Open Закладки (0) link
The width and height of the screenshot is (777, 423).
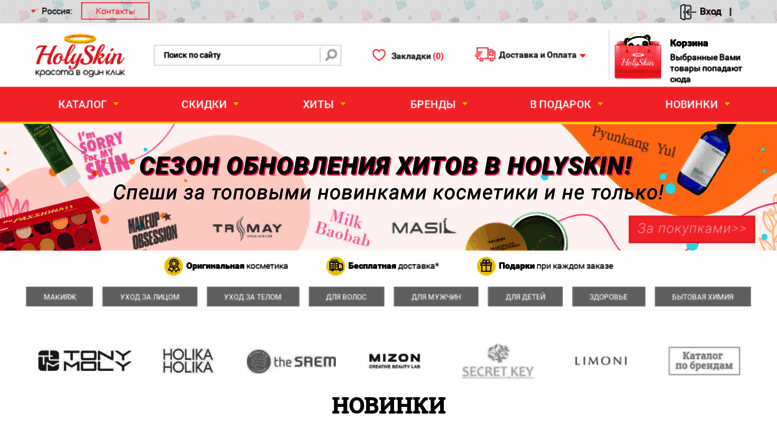pyautogui.click(x=417, y=56)
